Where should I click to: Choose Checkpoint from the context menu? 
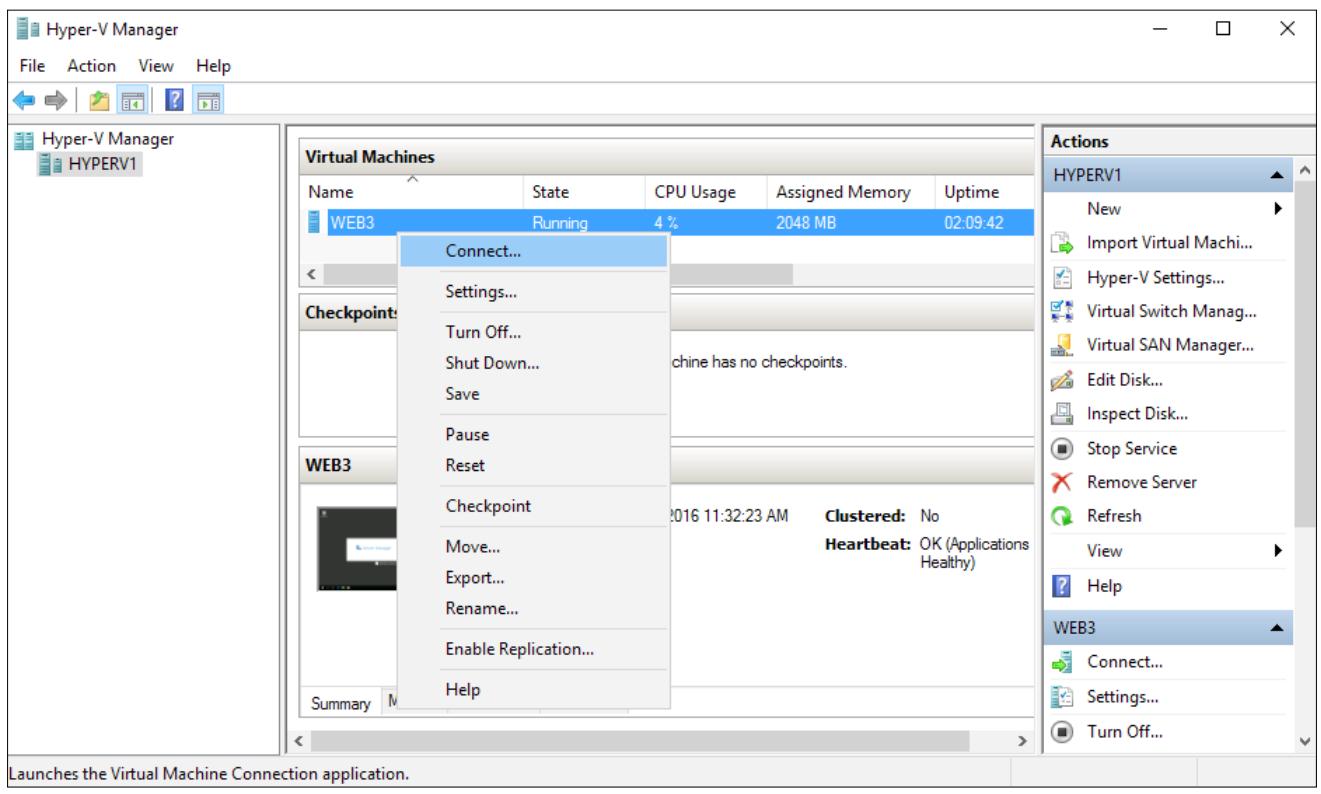(x=532, y=506)
